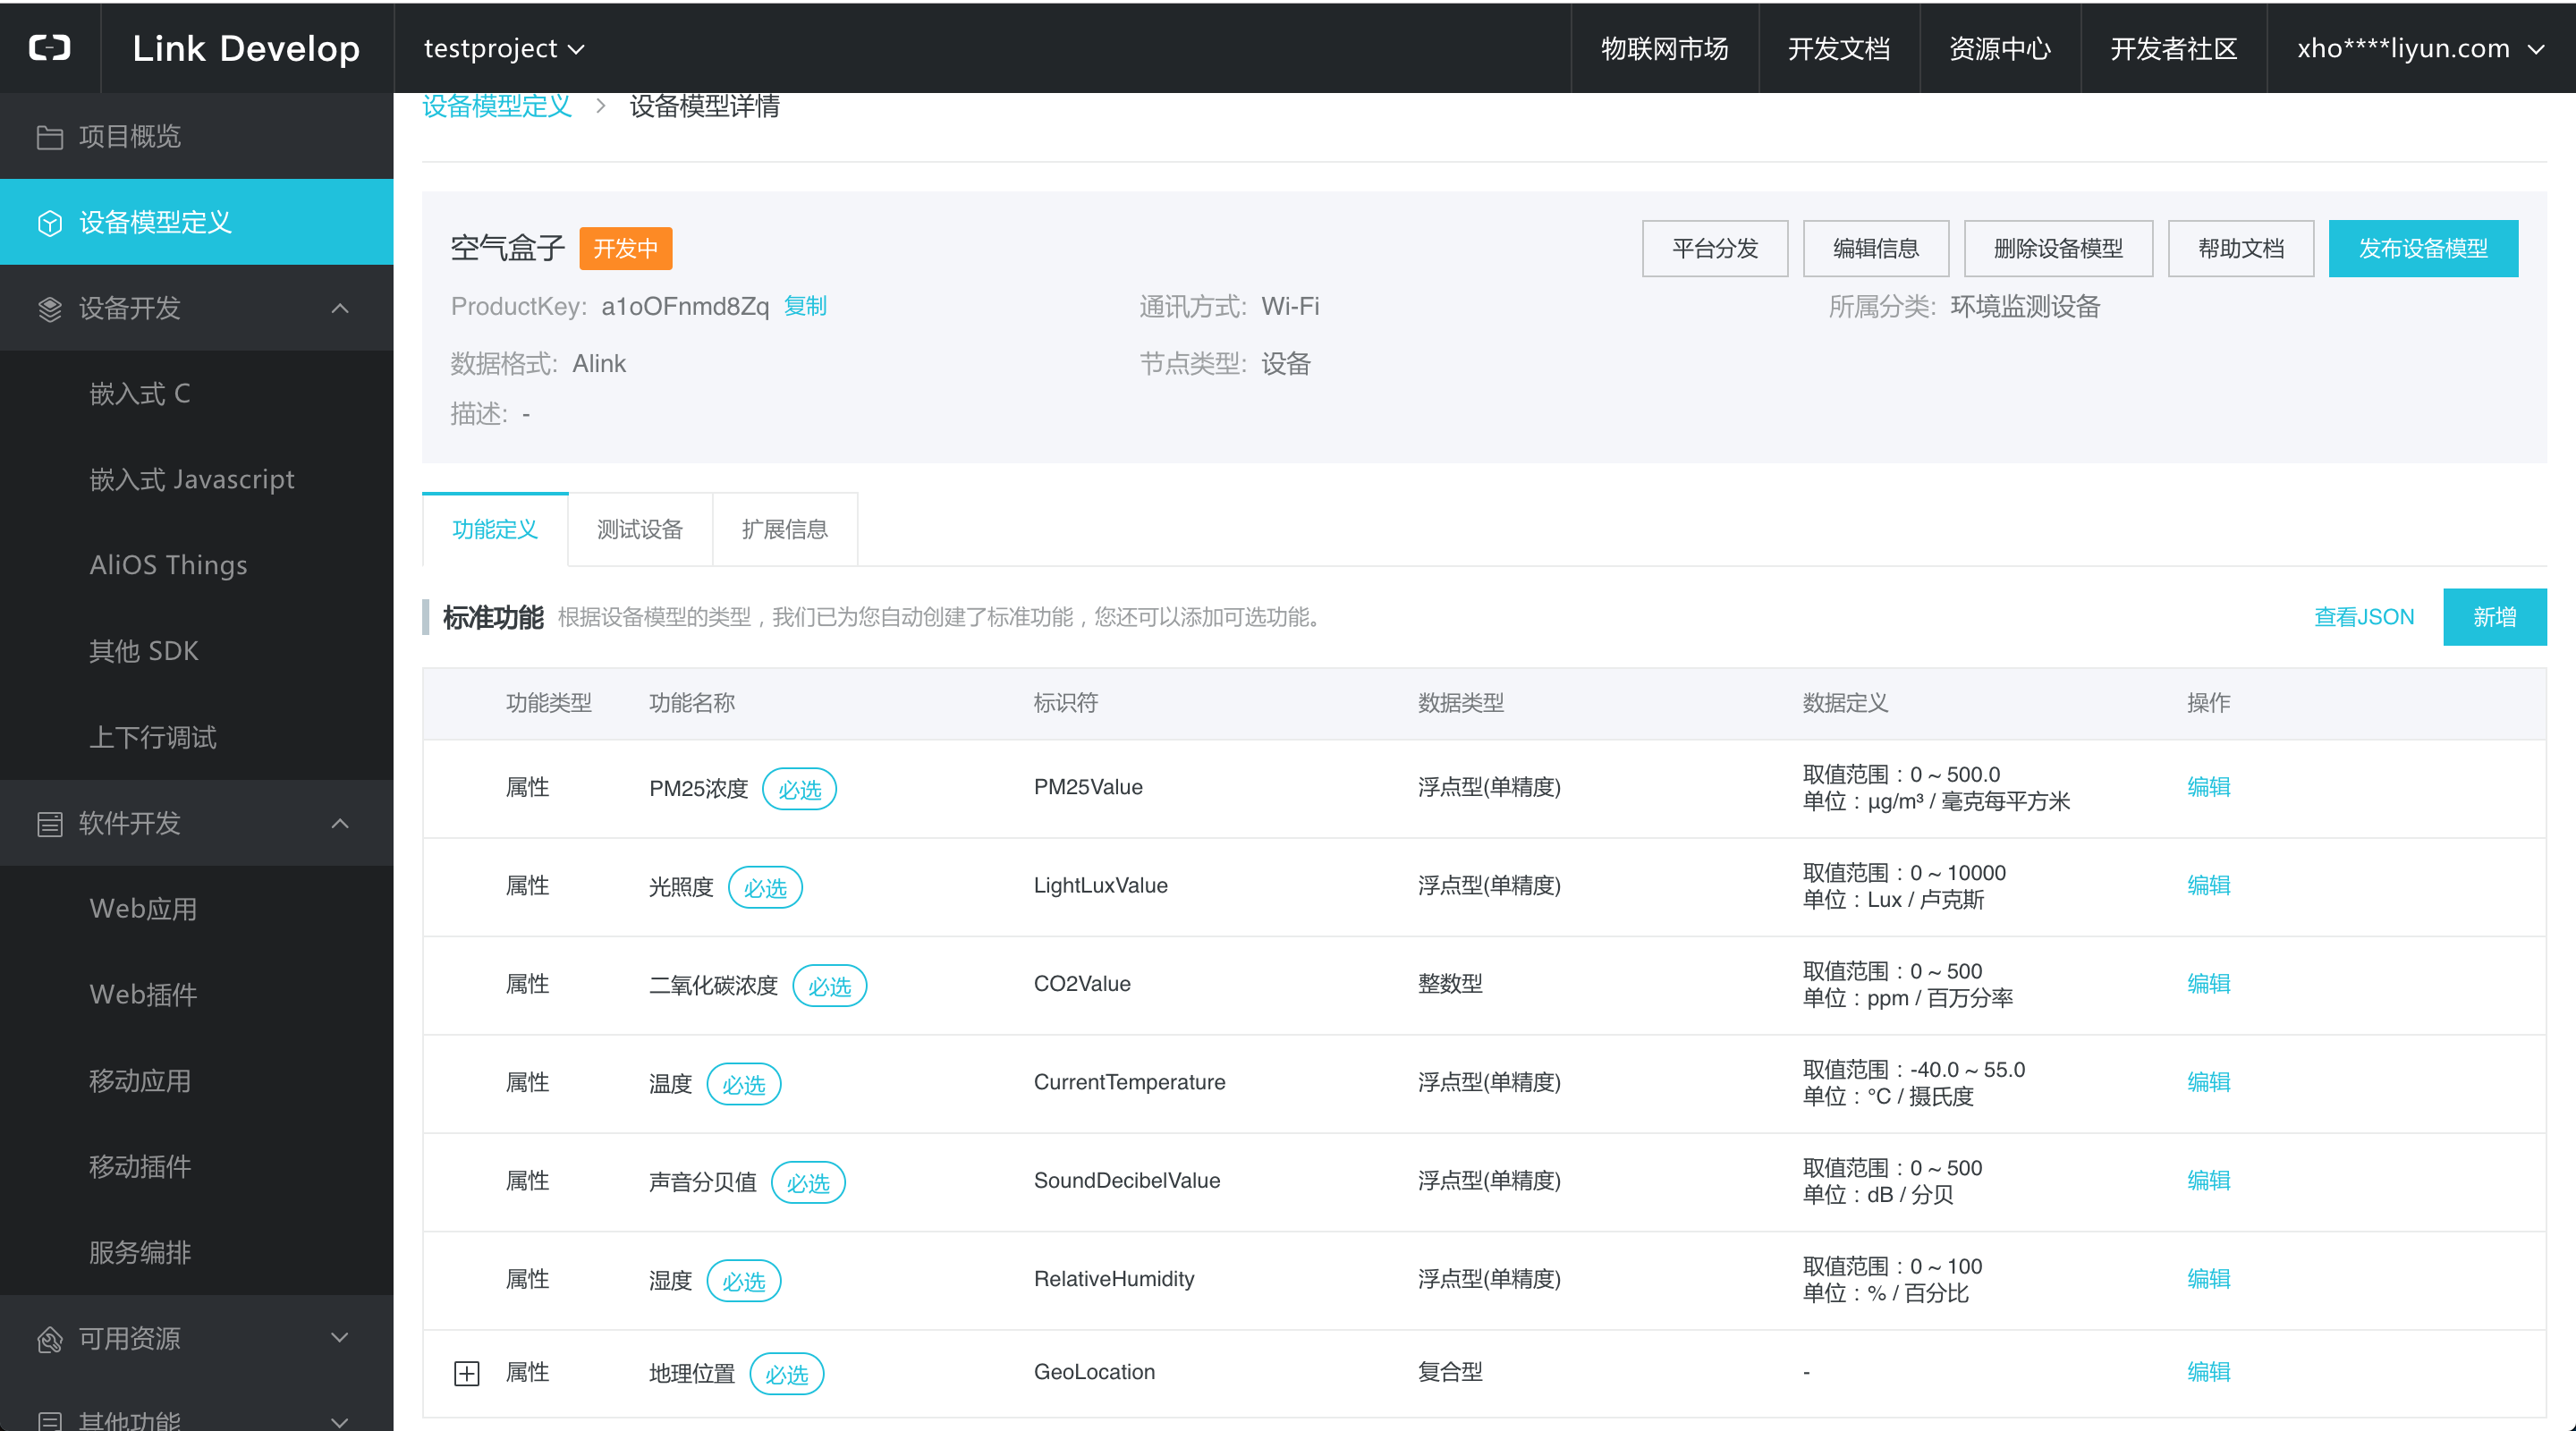
Task: Expand the 其他功能 section chevron
Action: 340,1421
